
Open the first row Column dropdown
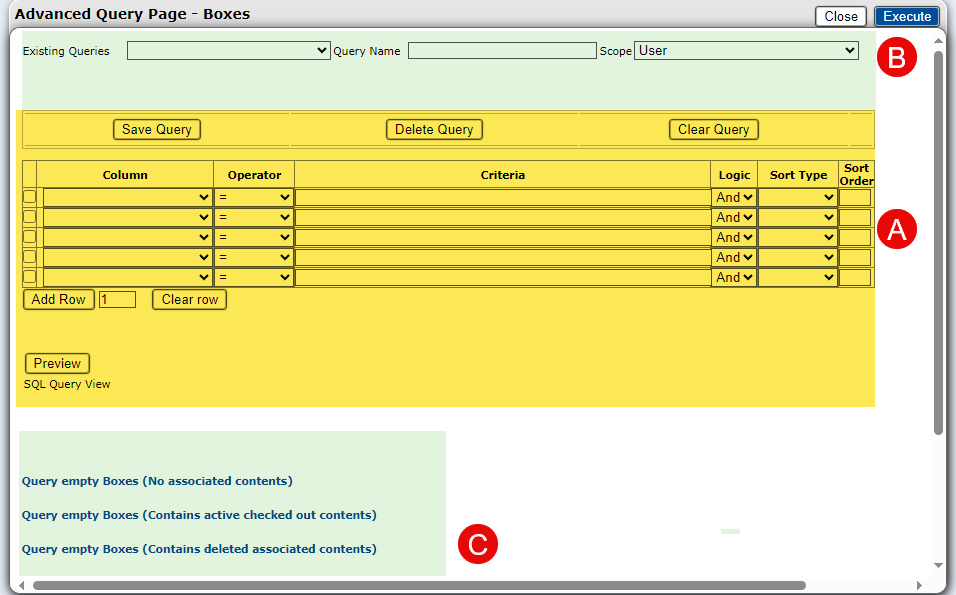(x=127, y=198)
